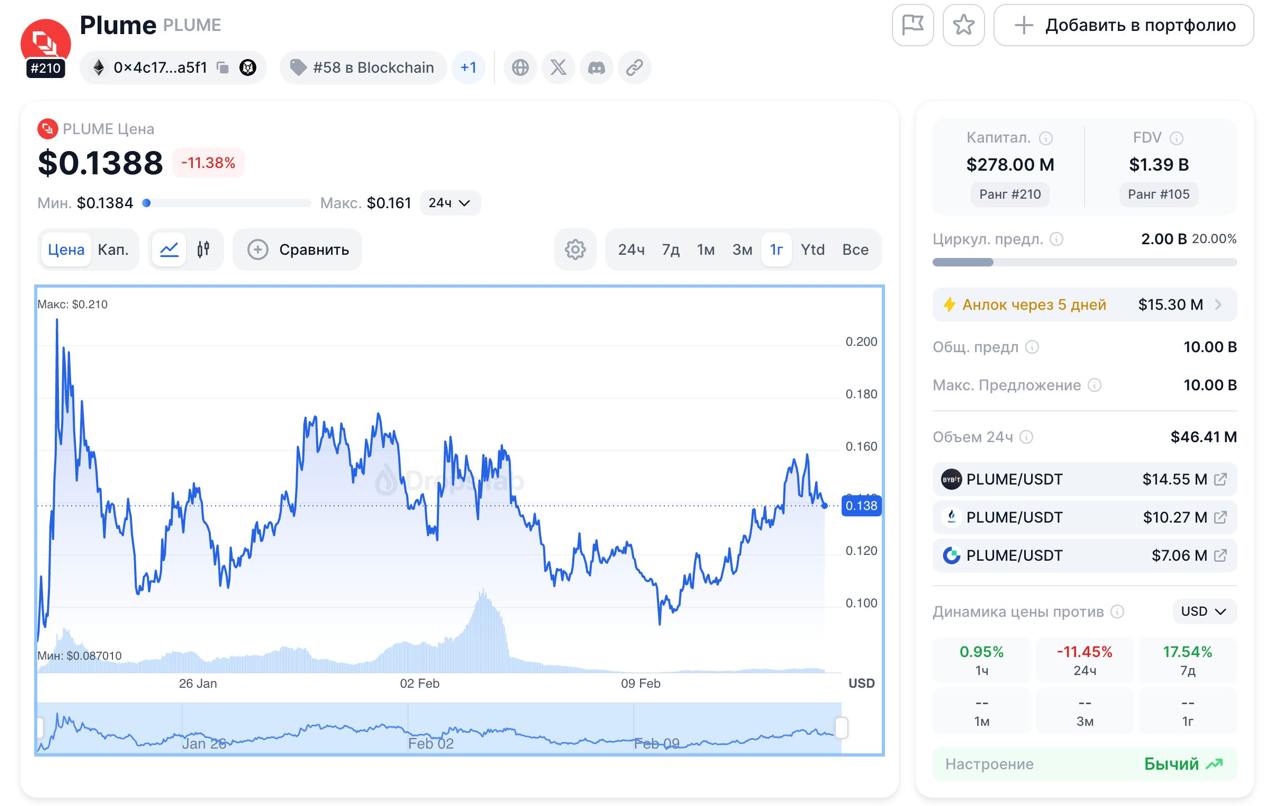This screenshot has width=1280, height=806.
Task: Star Plume to add to watchlist
Action: 964,25
